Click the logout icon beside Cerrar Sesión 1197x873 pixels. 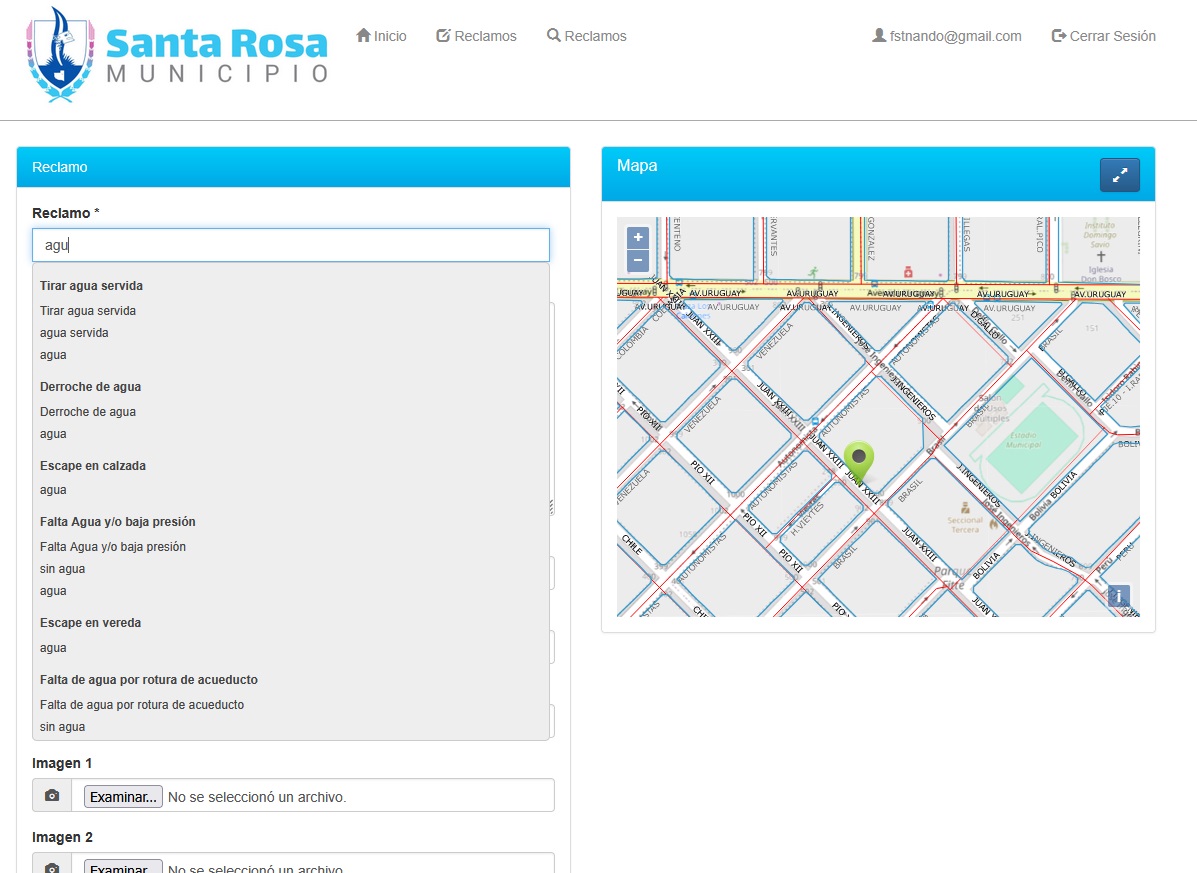pyautogui.click(x=1057, y=34)
